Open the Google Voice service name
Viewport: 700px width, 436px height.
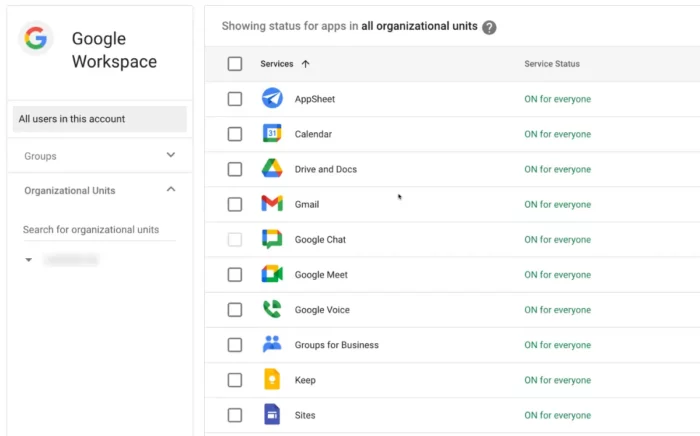322,310
